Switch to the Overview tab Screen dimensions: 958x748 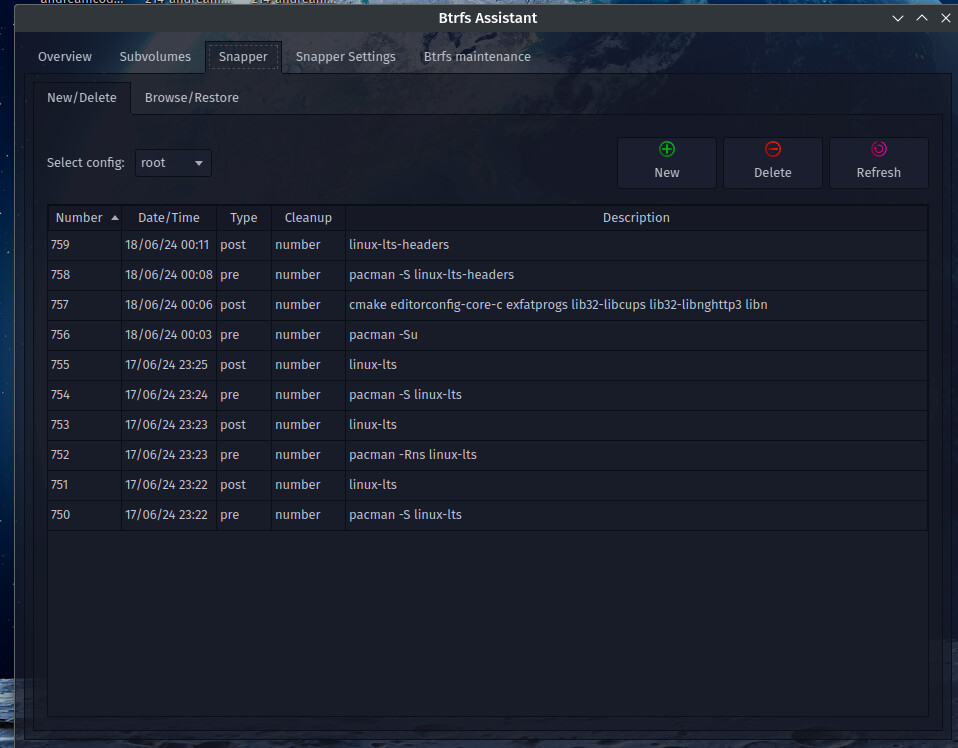65,57
